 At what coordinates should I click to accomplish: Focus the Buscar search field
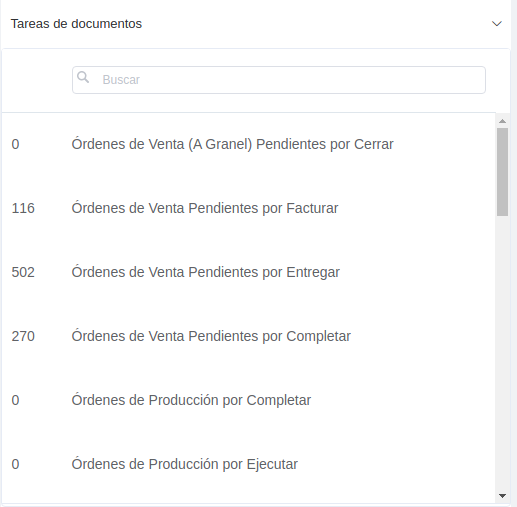point(279,80)
